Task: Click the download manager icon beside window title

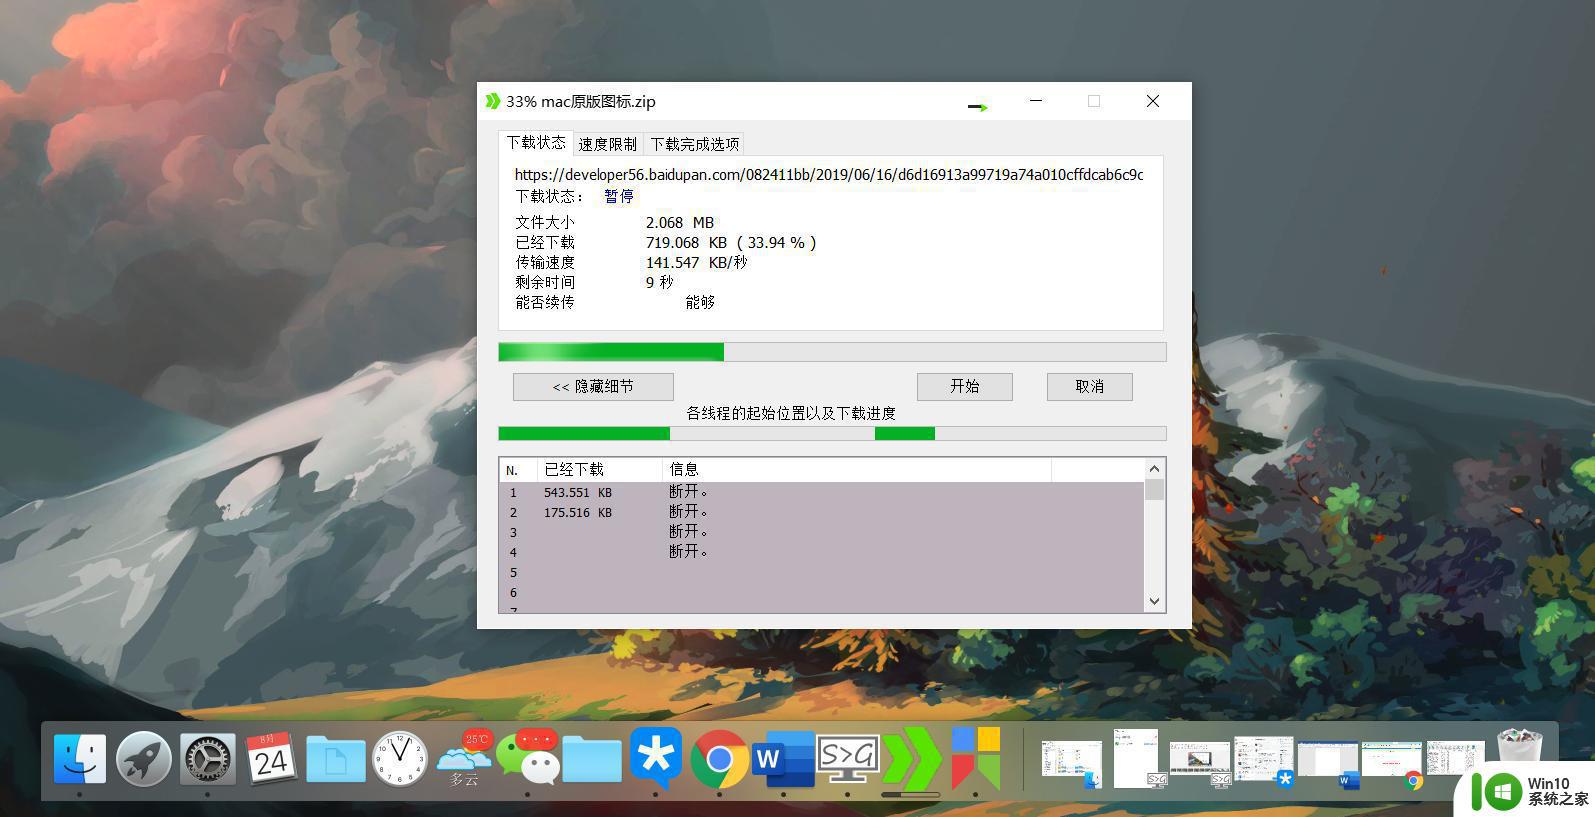Action: click(492, 101)
